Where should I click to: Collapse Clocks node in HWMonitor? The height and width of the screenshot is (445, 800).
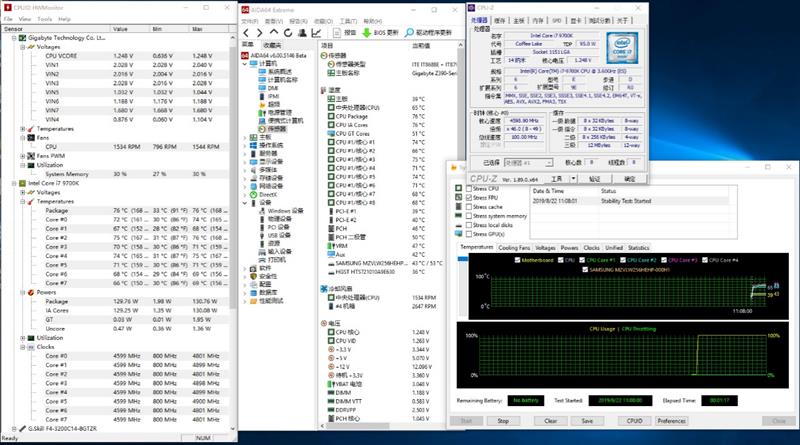(22, 347)
